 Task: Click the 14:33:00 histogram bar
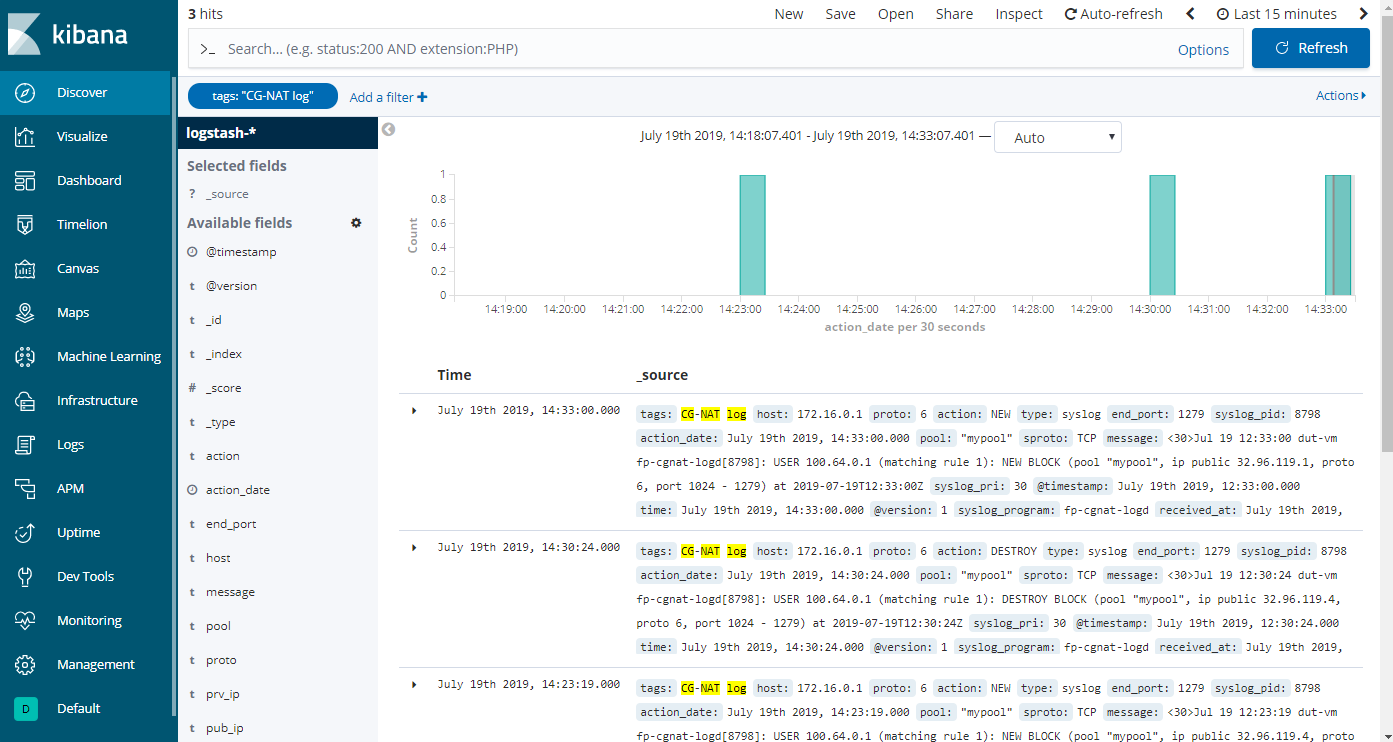[x=1338, y=235]
